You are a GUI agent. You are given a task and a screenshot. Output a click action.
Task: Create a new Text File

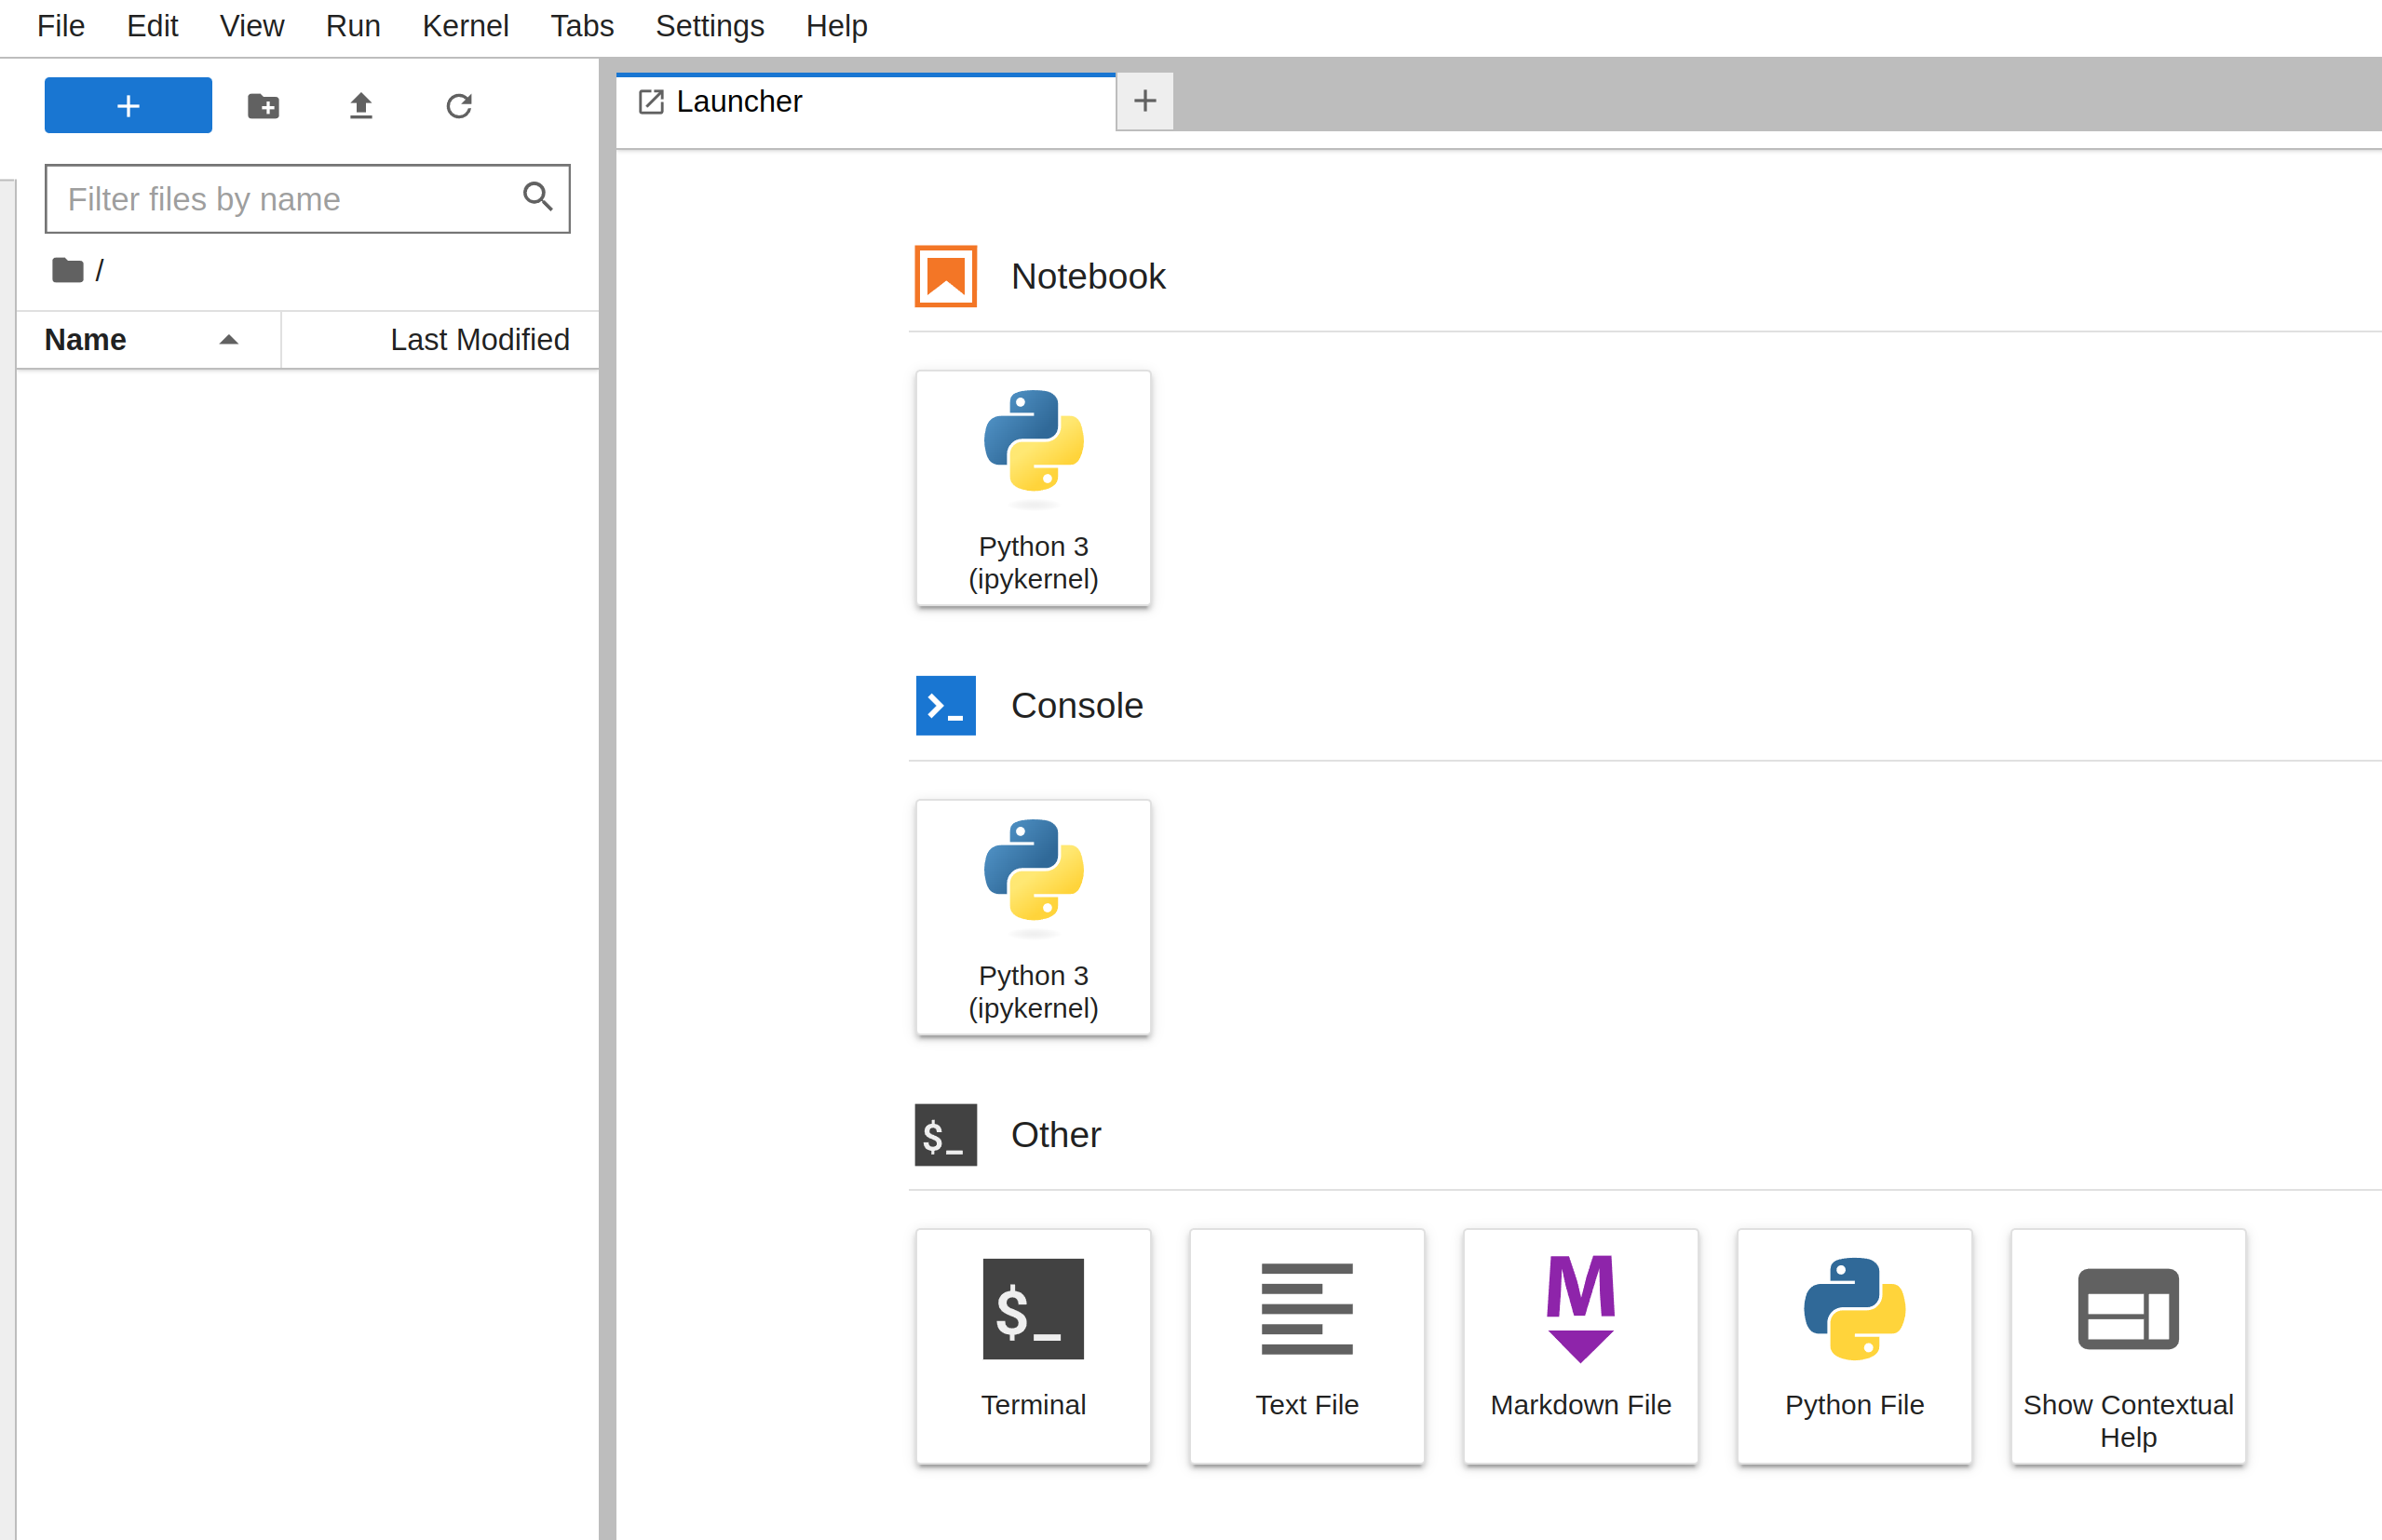[1307, 1346]
